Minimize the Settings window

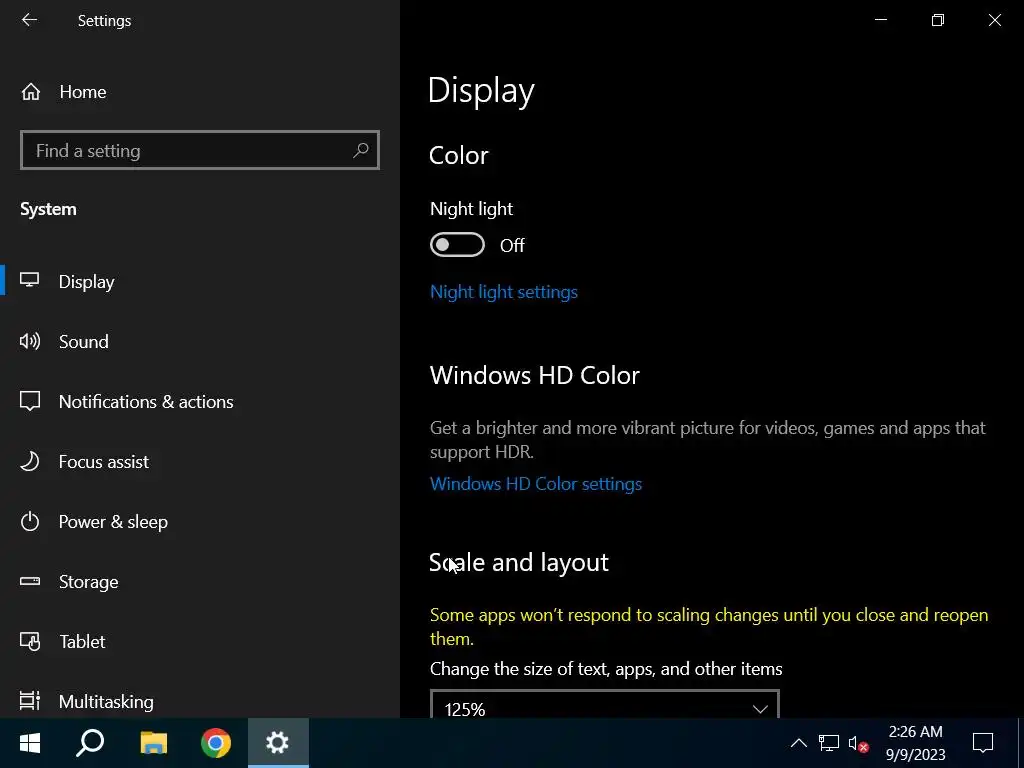coord(881,20)
